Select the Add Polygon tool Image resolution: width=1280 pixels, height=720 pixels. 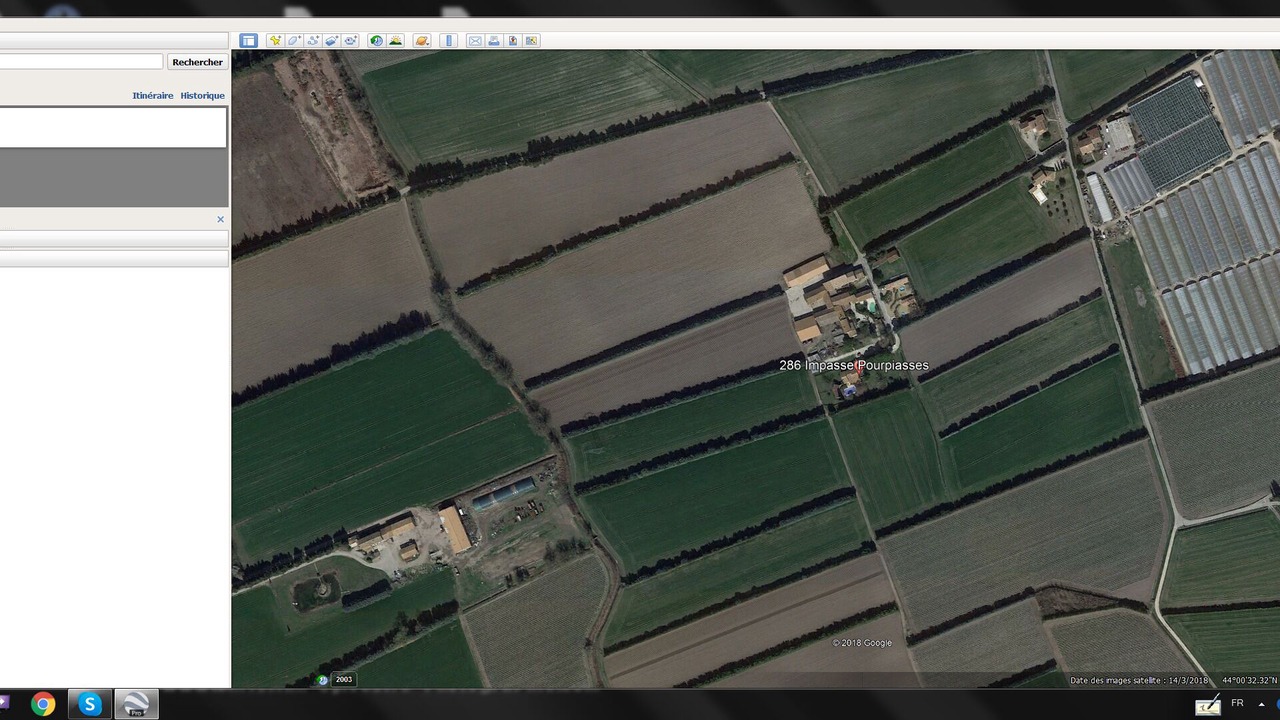[x=294, y=41]
